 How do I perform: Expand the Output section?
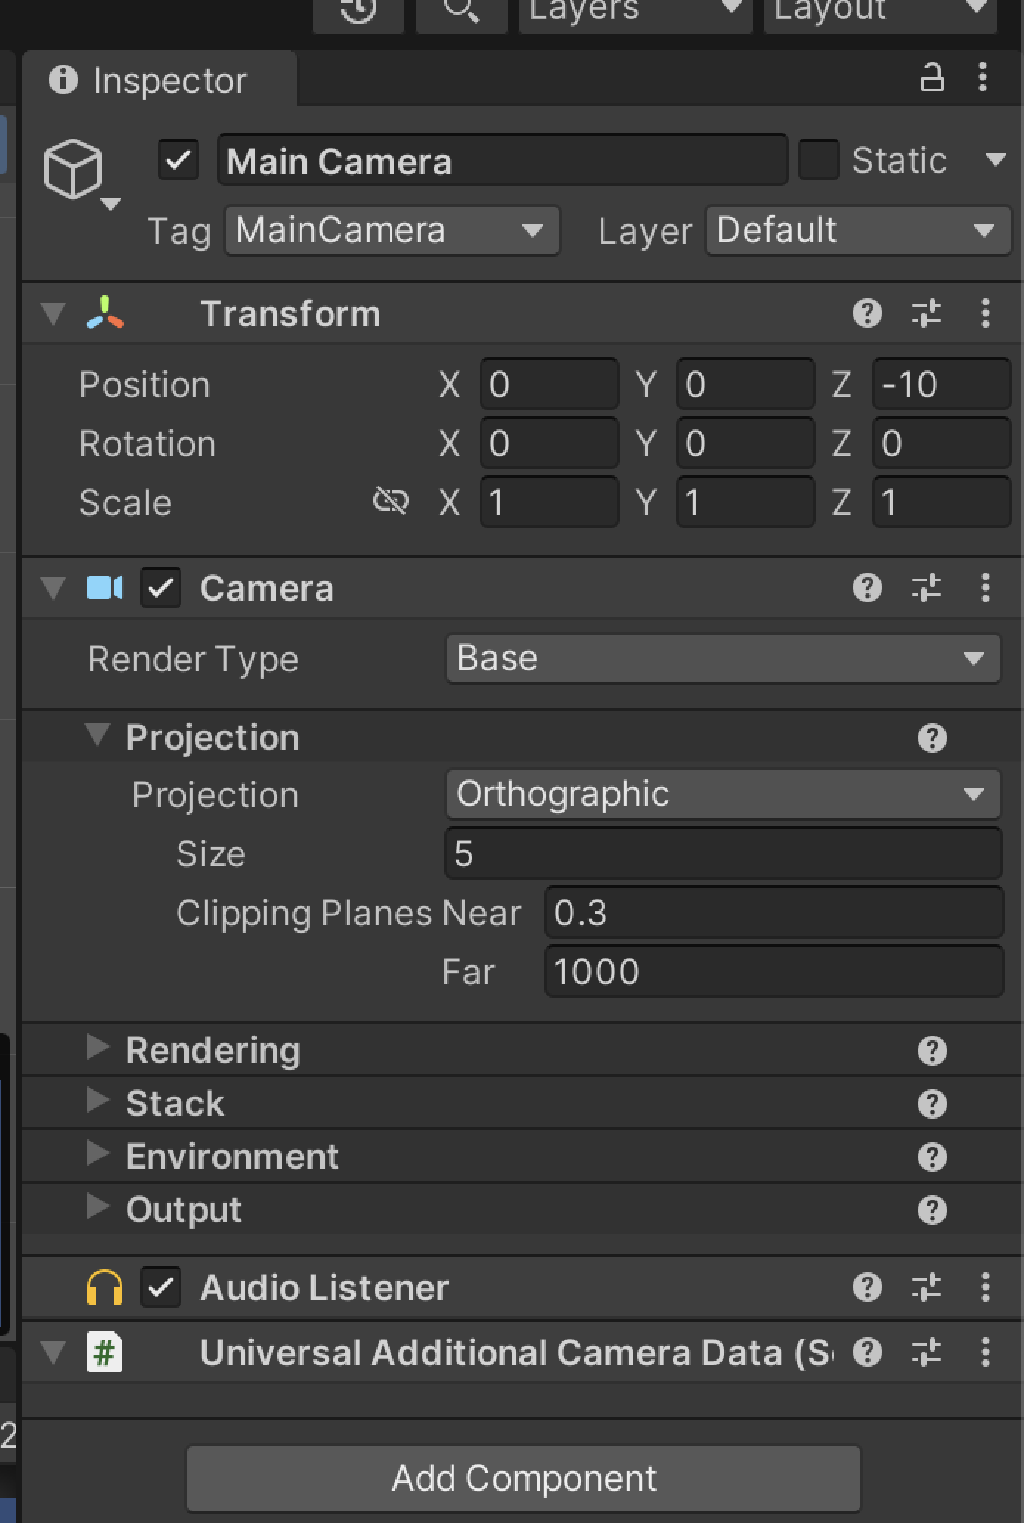pos(97,1207)
